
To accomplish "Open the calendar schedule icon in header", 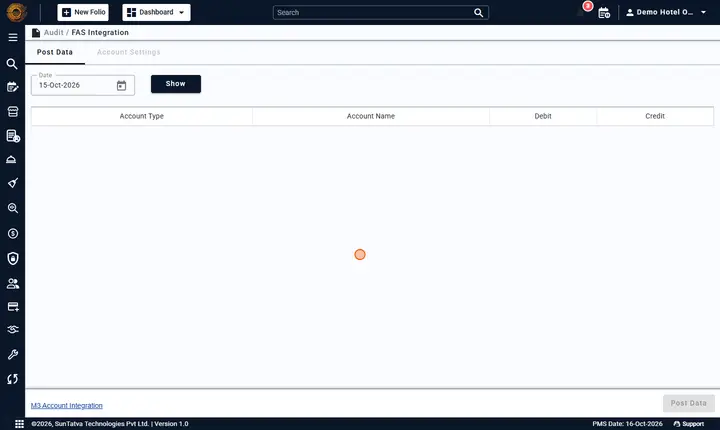I will [x=604, y=13].
